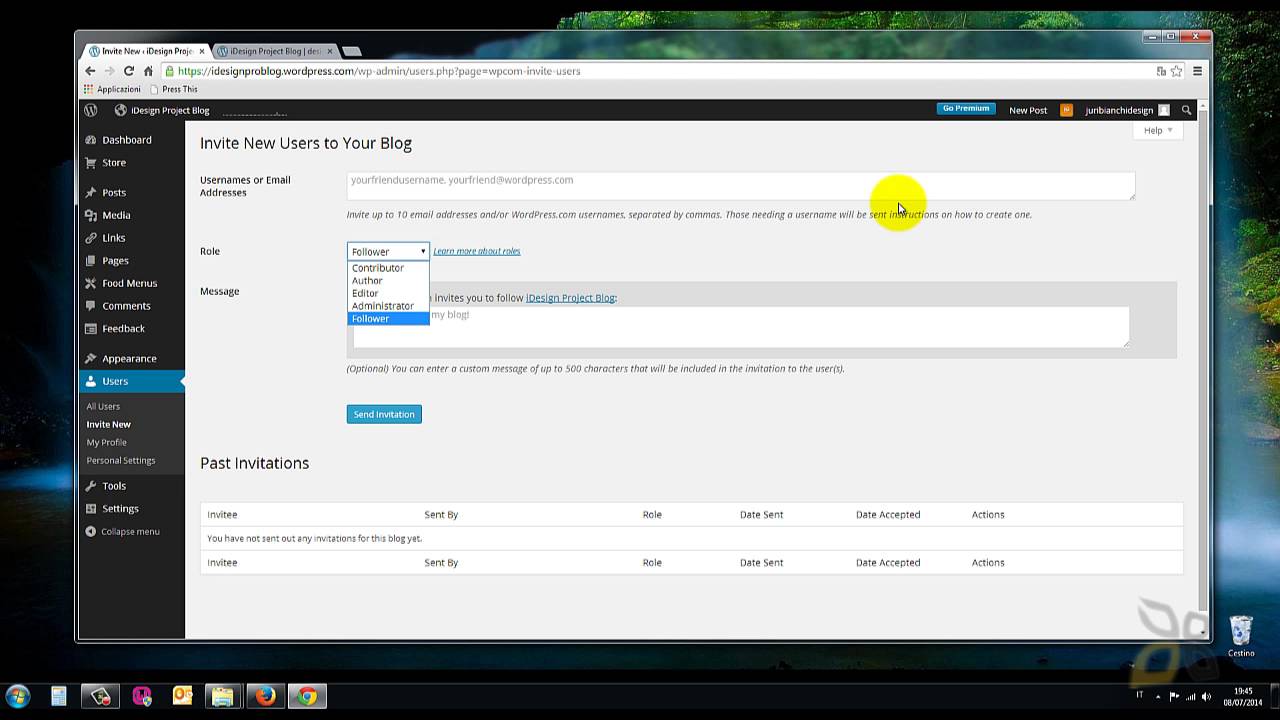Open Personal Settings submenu
The width and height of the screenshot is (1280, 720).
pyautogui.click(x=121, y=460)
